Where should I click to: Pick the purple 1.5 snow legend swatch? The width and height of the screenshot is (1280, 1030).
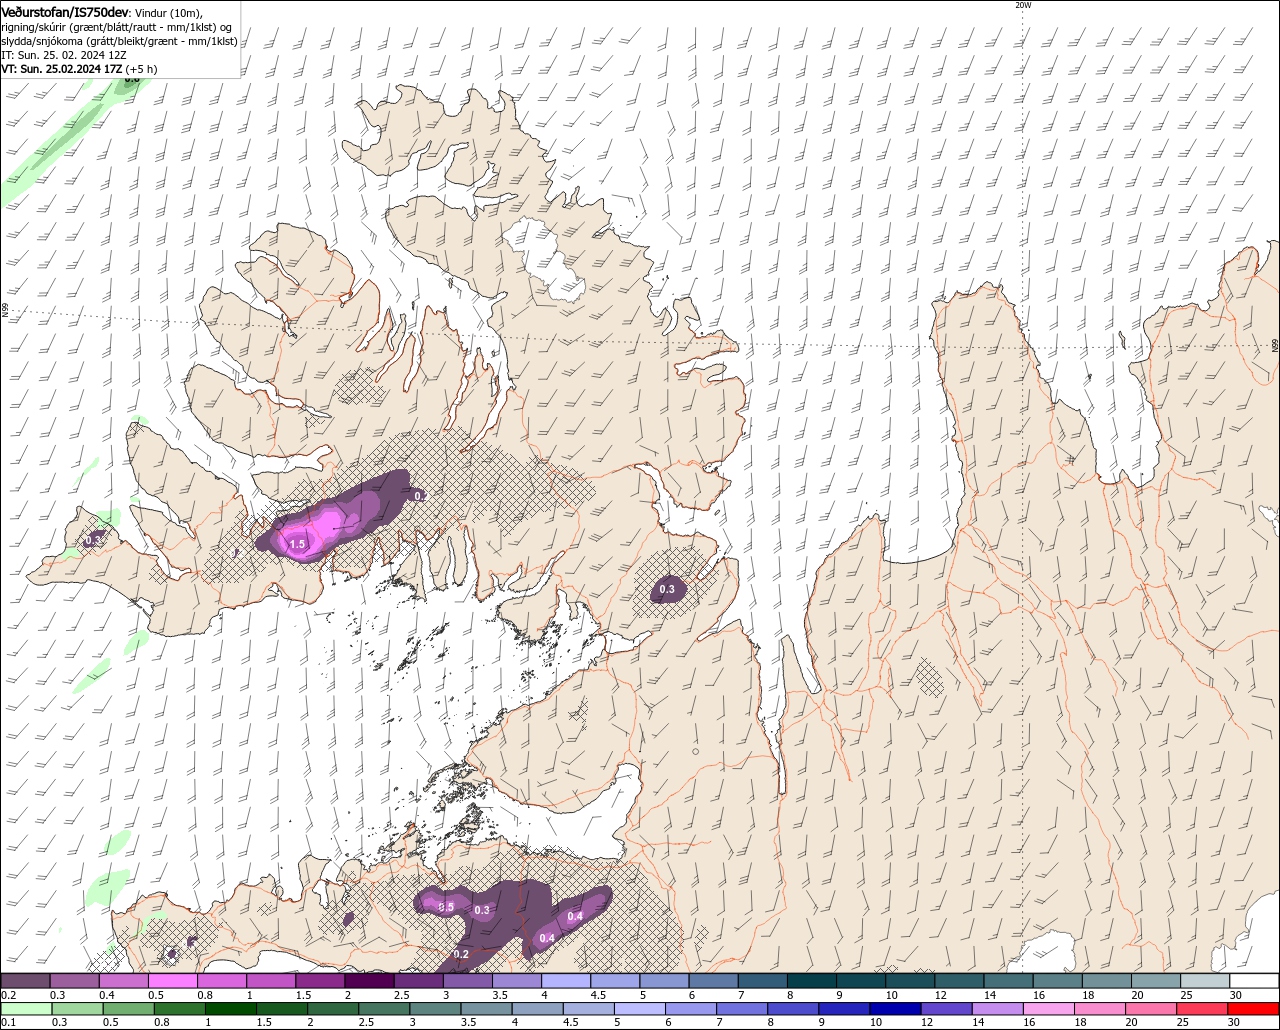(x=320, y=981)
